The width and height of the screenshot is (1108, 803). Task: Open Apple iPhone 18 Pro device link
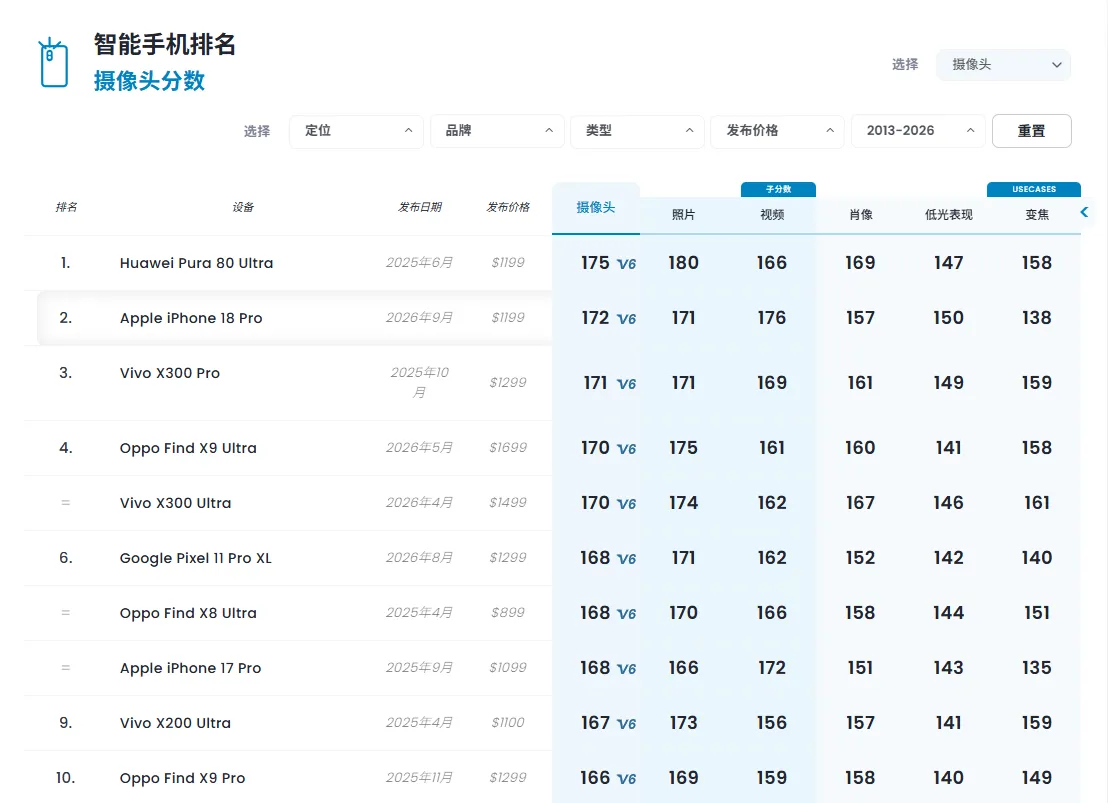point(191,318)
